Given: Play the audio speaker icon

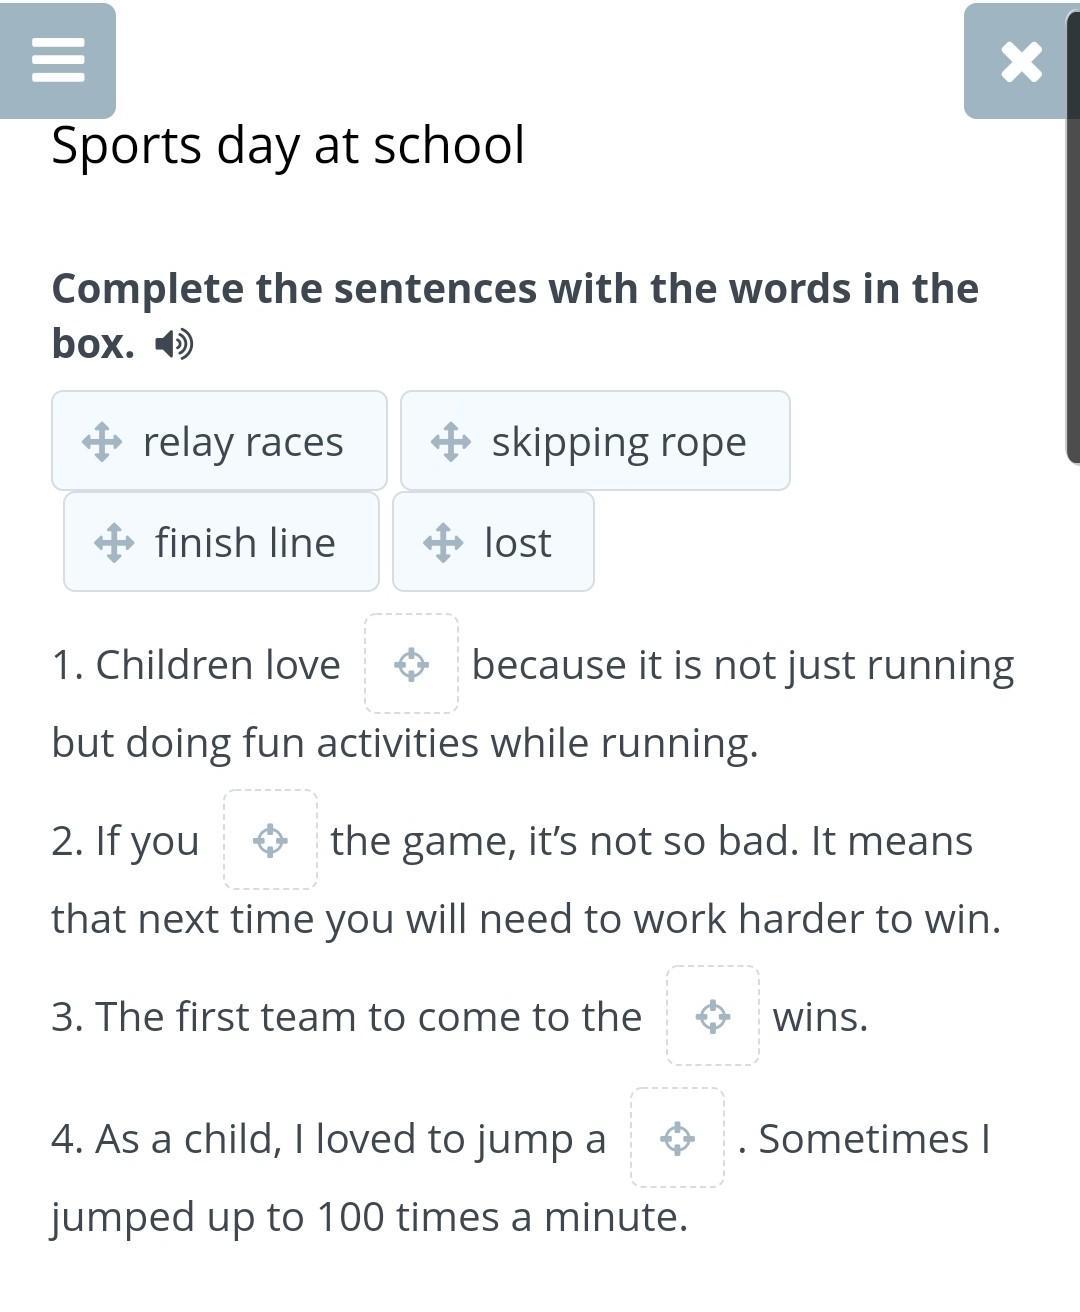Looking at the screenshot, I should click(x=174, y=344).
